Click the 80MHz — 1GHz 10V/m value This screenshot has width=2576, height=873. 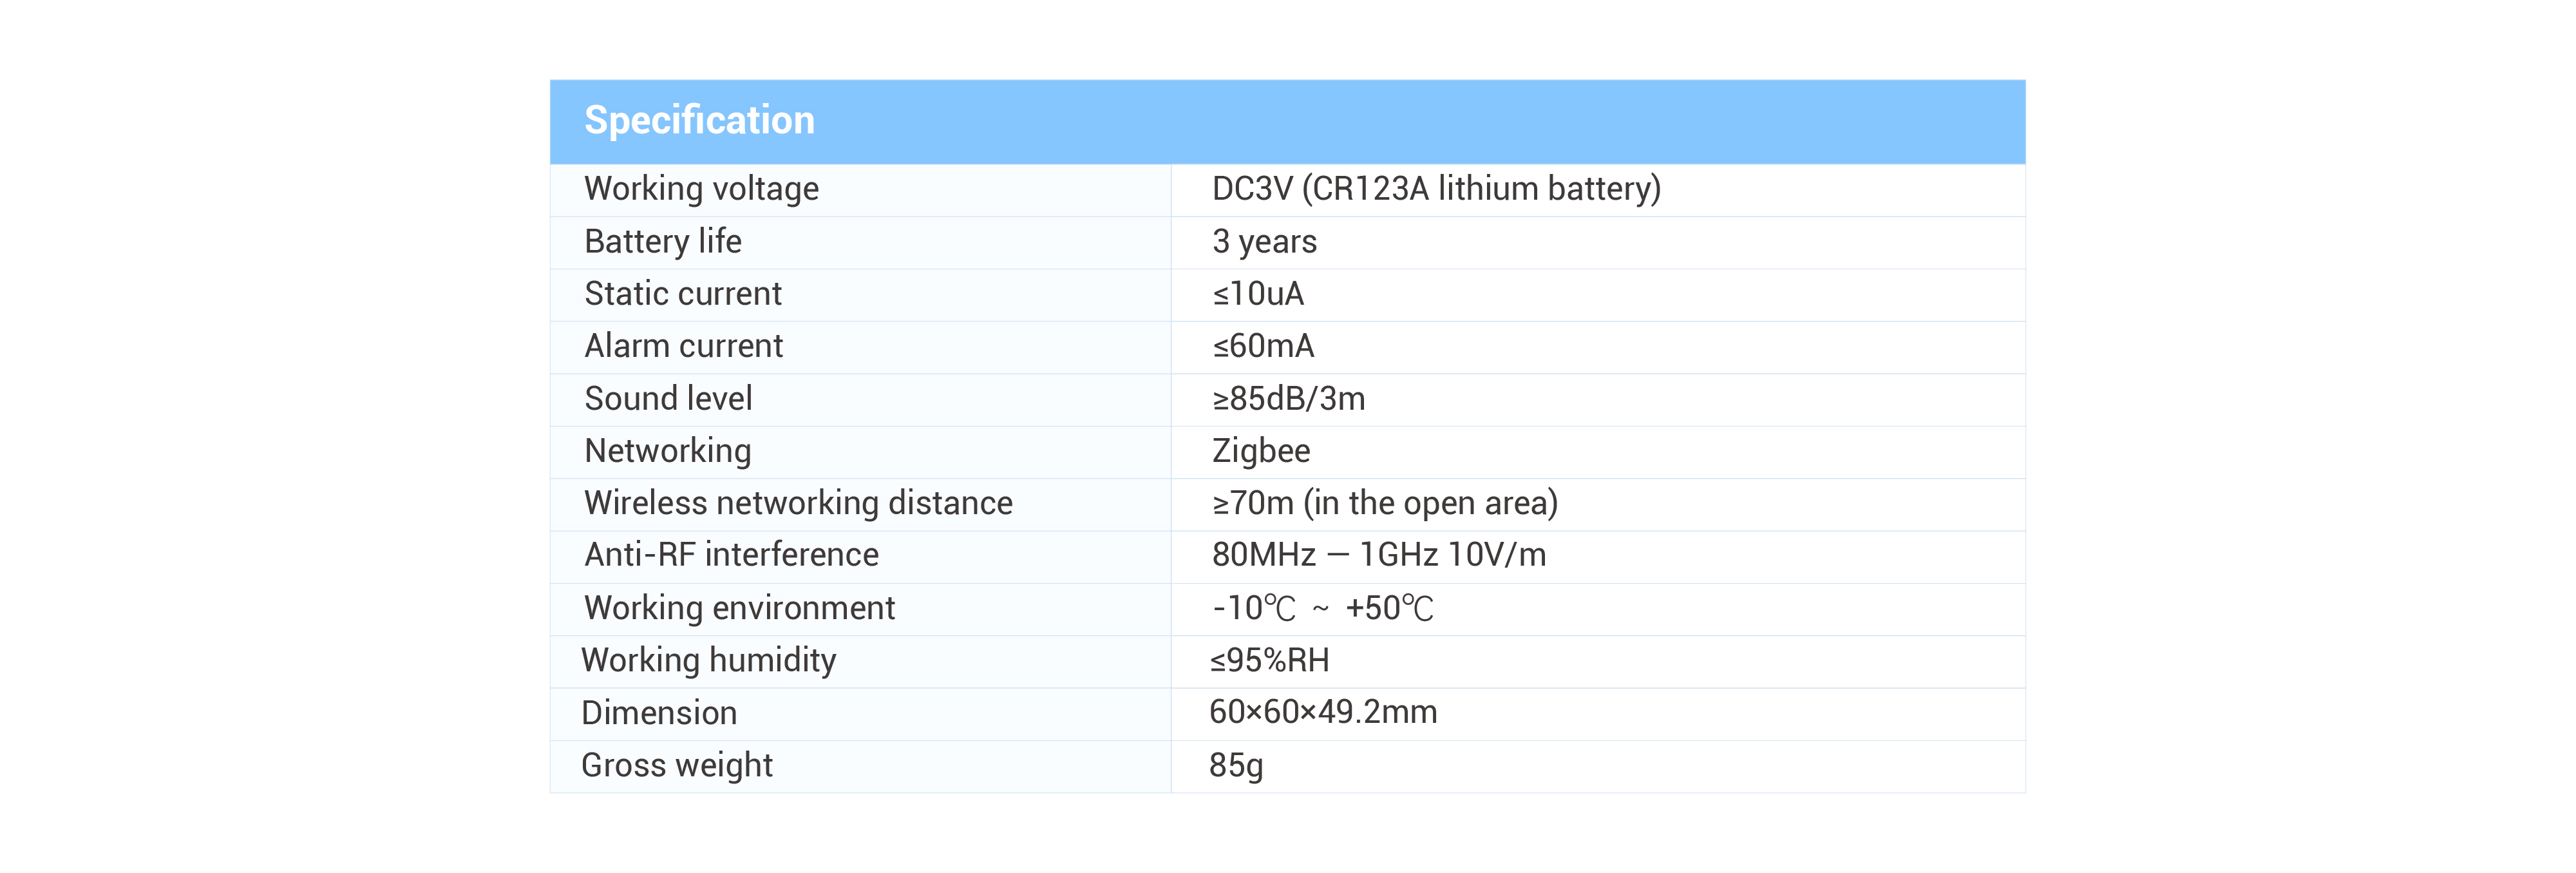click(x=1378, y=555)
